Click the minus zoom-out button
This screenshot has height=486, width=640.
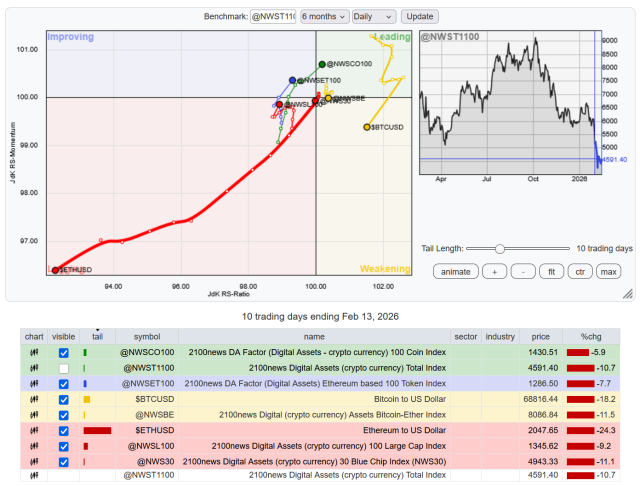523,271
